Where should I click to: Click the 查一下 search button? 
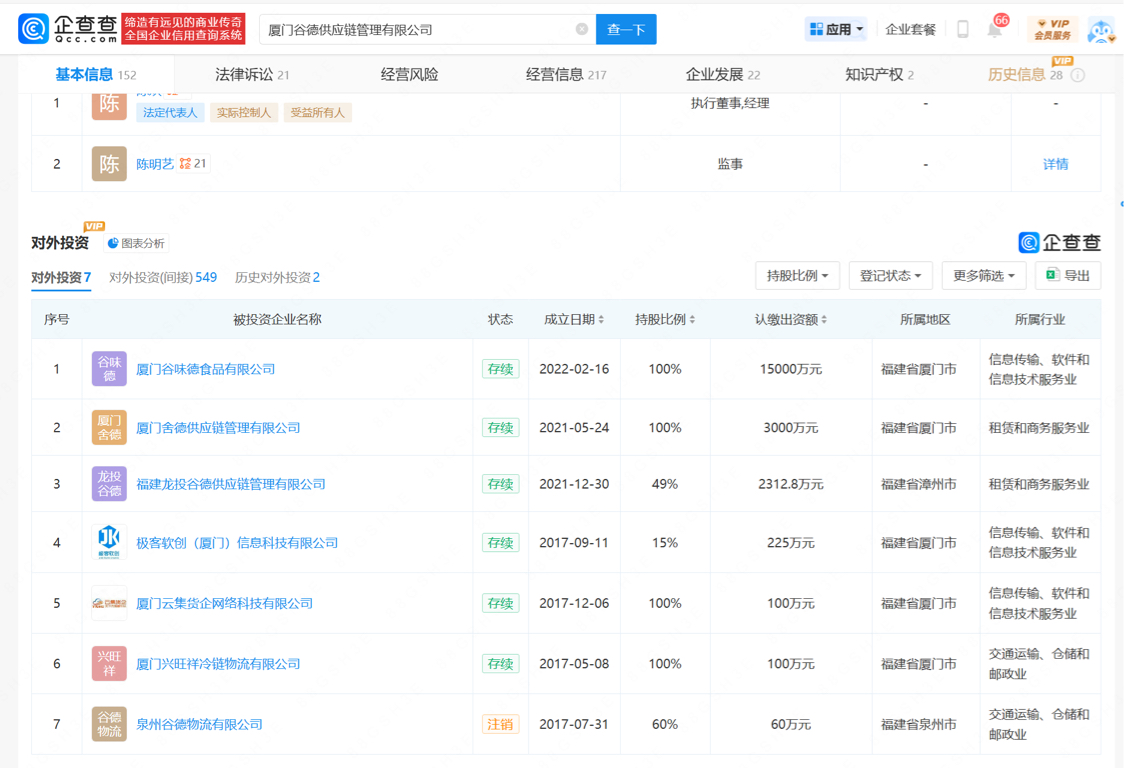click(626, 29)
